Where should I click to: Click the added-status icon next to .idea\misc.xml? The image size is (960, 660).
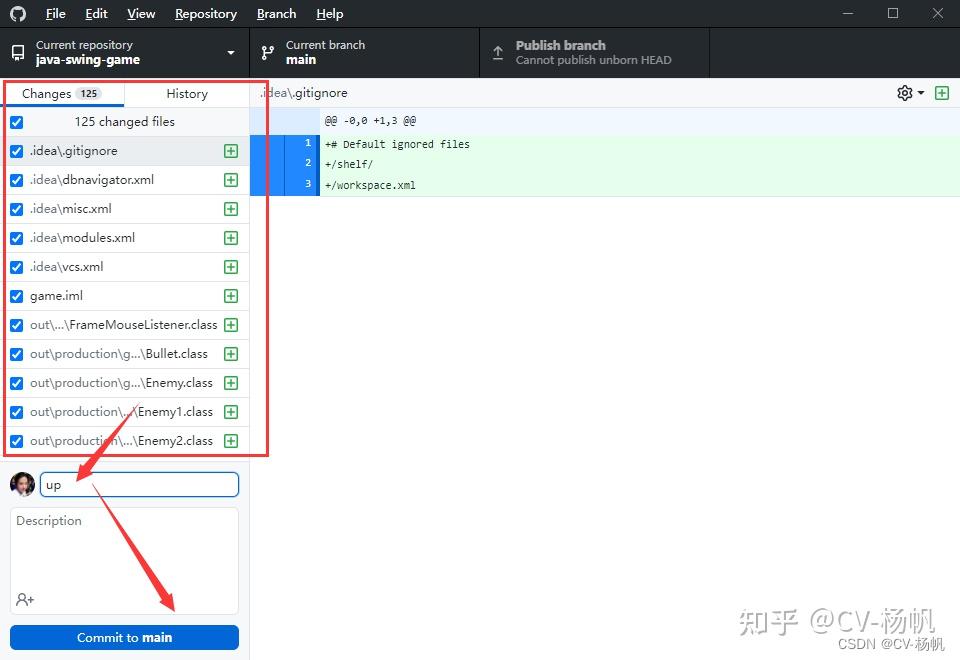[x=231, y=208]
